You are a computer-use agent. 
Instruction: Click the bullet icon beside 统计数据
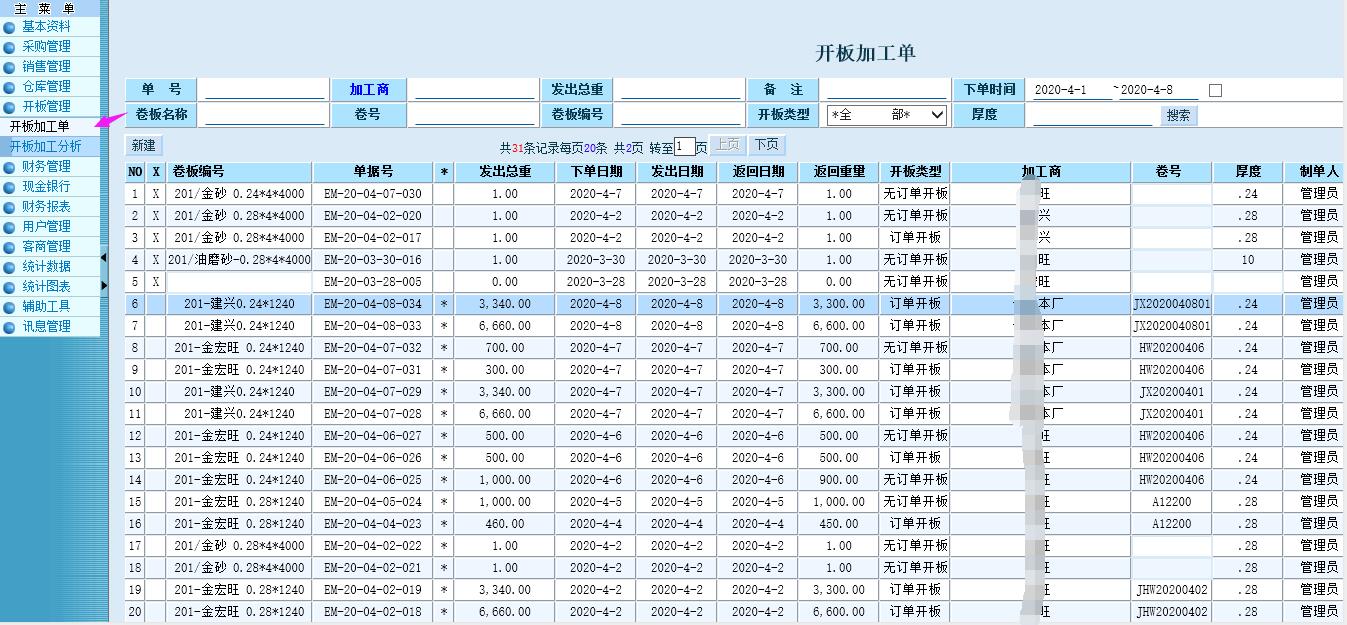tap(10, 267)
